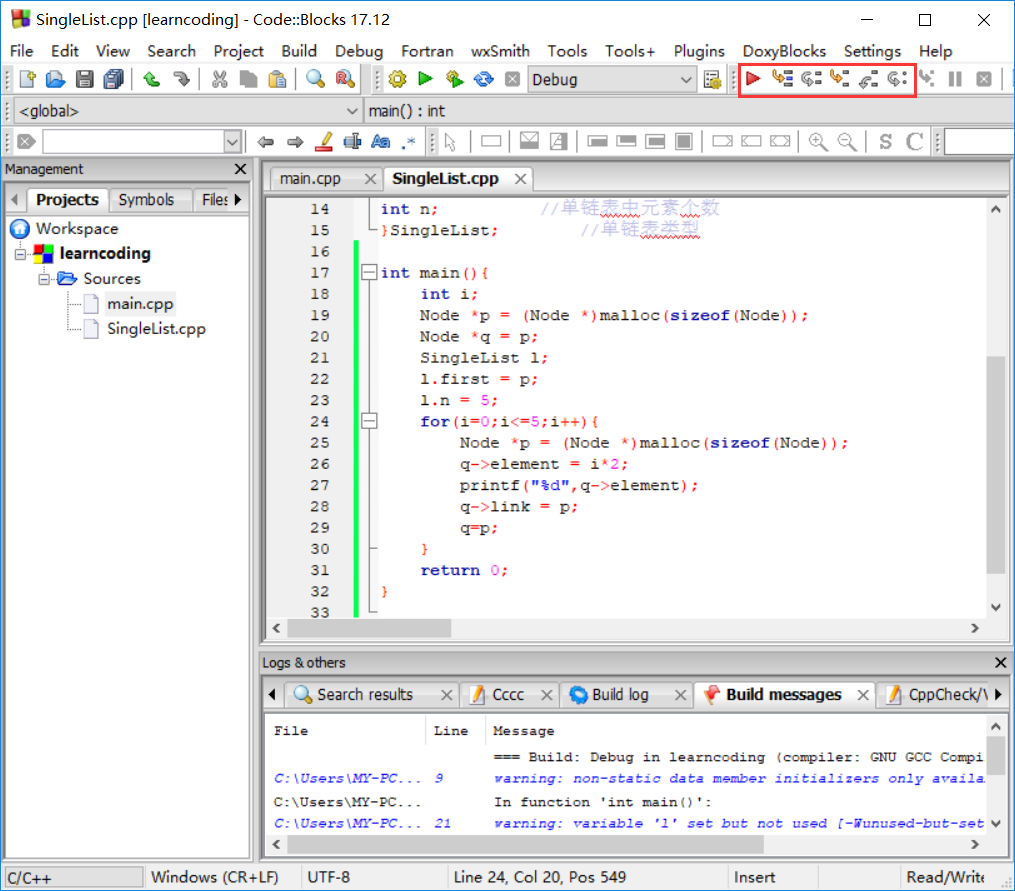Image resolution: width=1015 pixels, height=891 pixels.
Task: Open a file with the folder icon
Action: [x=56, y=80]
